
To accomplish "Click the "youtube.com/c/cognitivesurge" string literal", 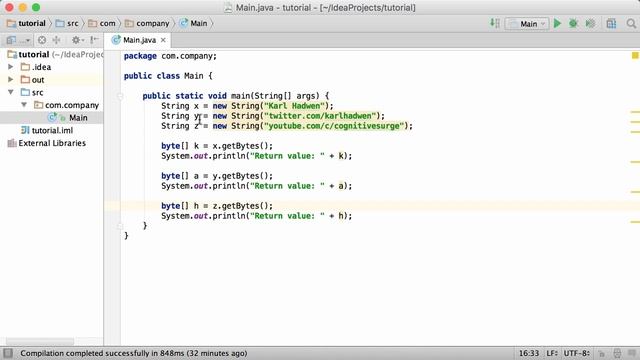I will [x=334, y=126].
